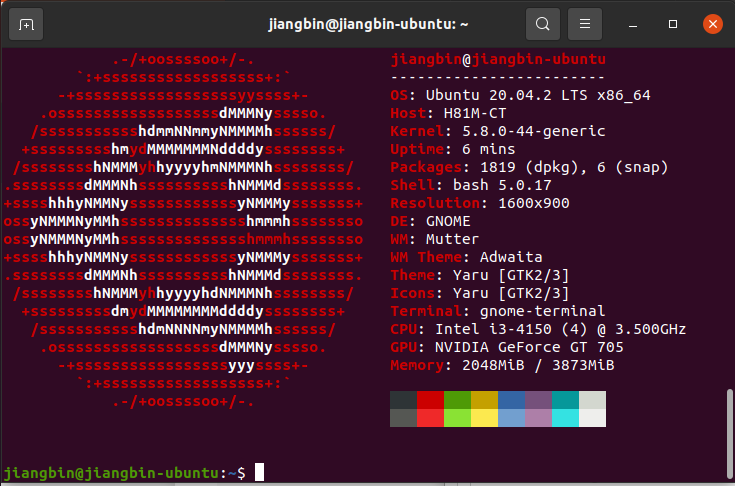Screen dimensions: 735x486
Task: Click the bright red color block
Action: click(x=430, y=418)
